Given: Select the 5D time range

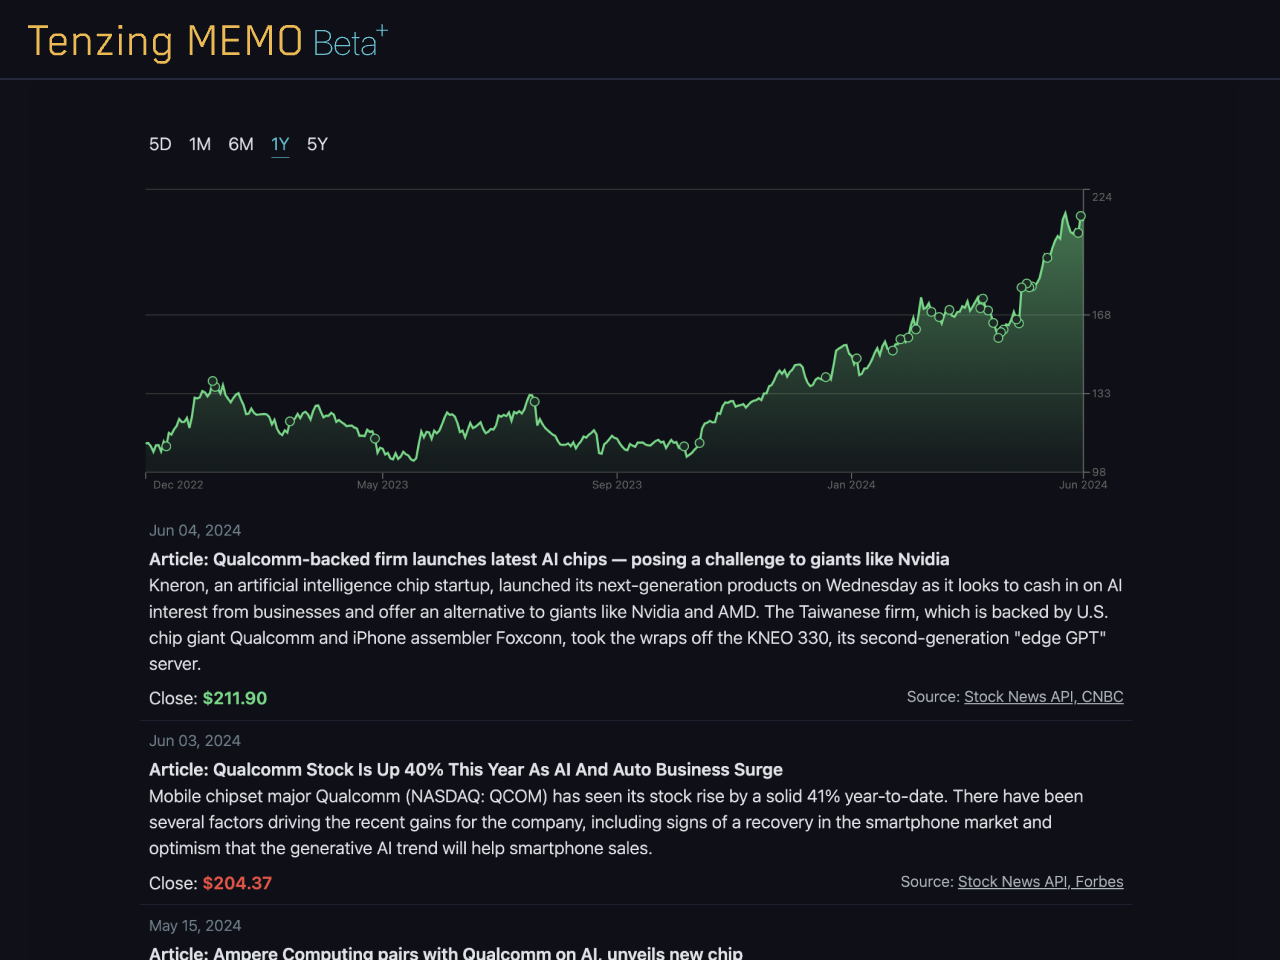Looking at the screenshot, I should tap(159, 144).
